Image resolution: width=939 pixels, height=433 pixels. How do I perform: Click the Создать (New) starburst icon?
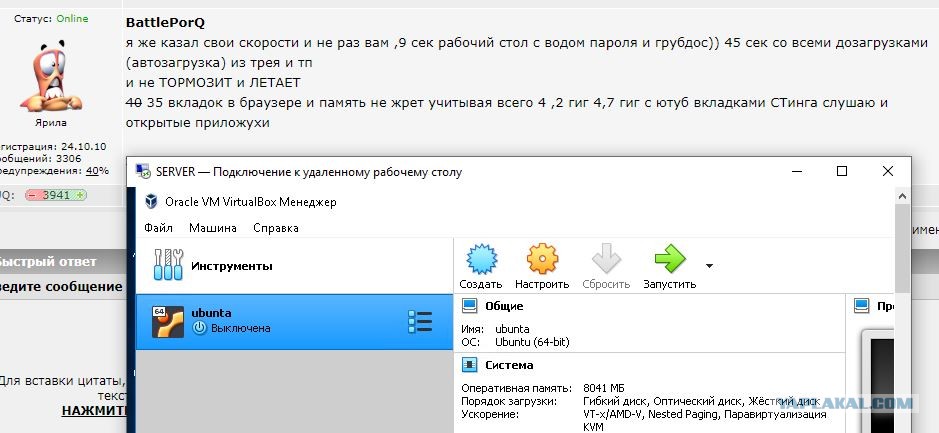pos(481,259)
